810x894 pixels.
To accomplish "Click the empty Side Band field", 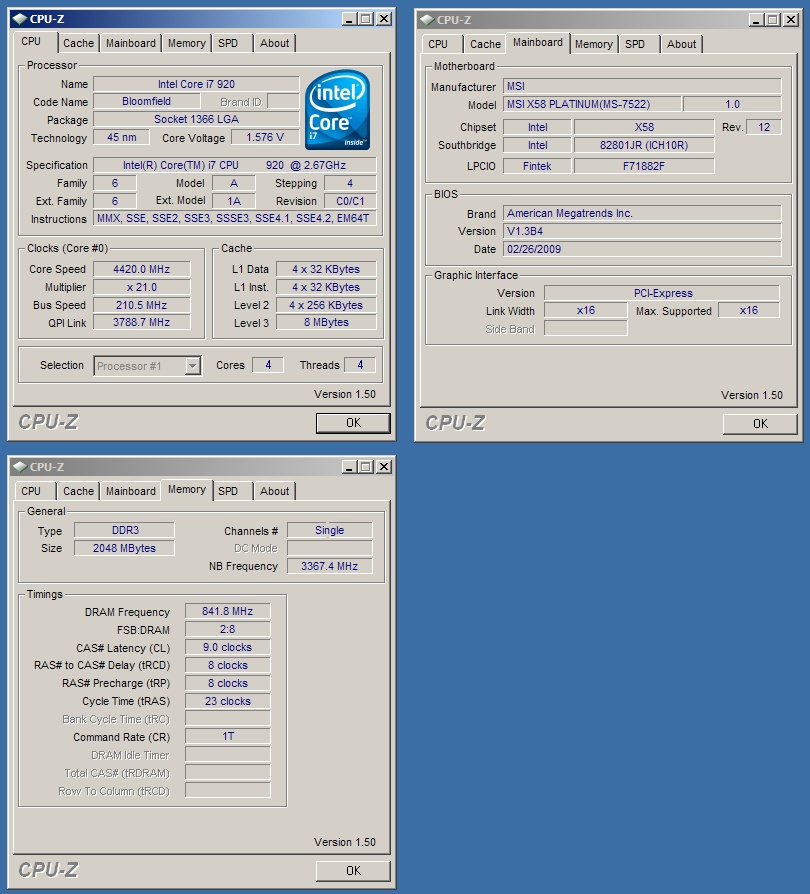I will tap(585, 329).
